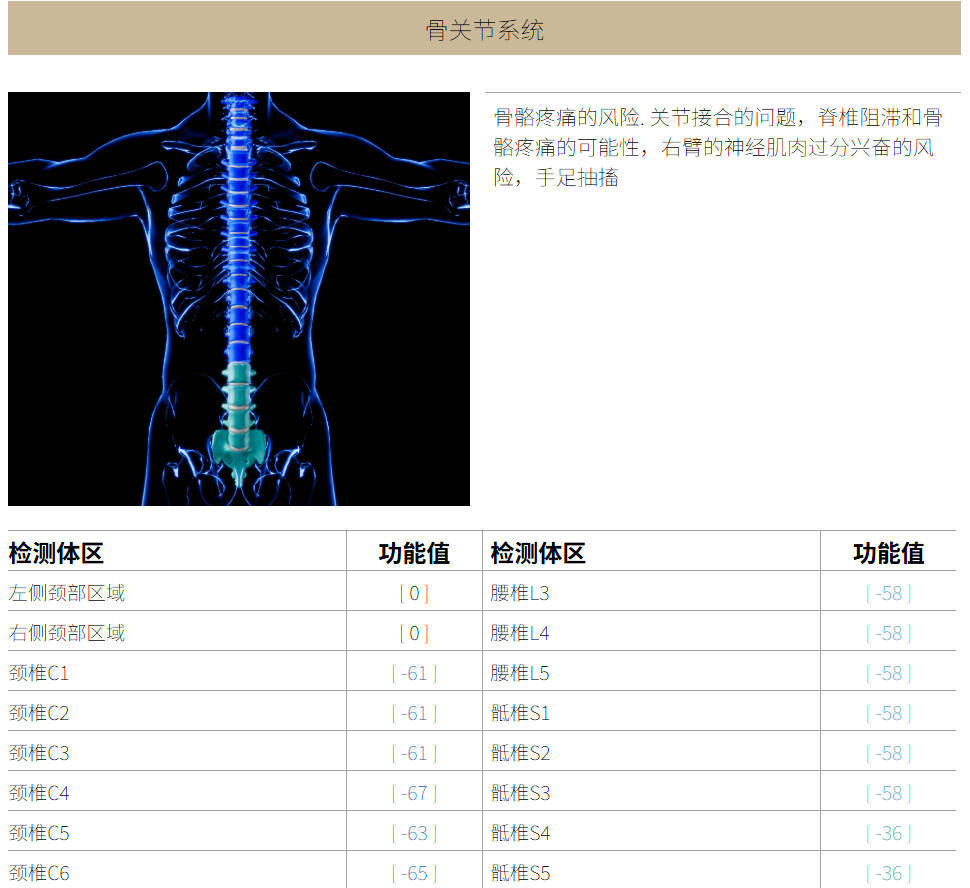Select the 颈椎C3 row label
Image resolution: width=970 pixels, height=888 pixels.
pyautogui.click(x=39, y=753)
